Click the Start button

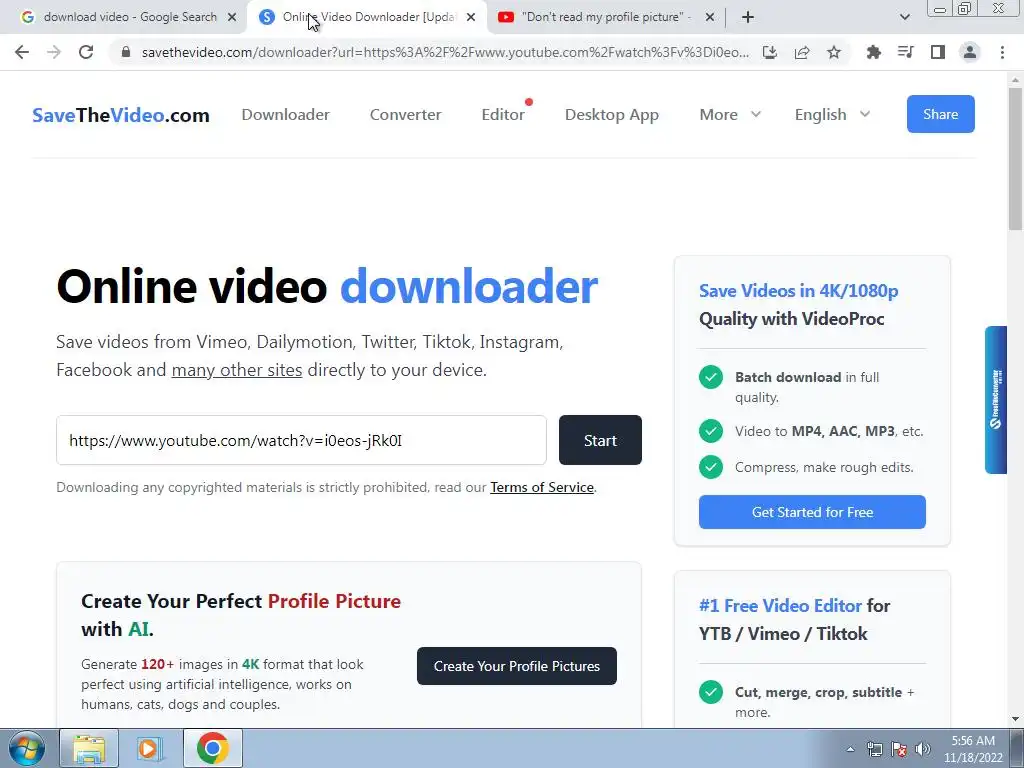600,440
